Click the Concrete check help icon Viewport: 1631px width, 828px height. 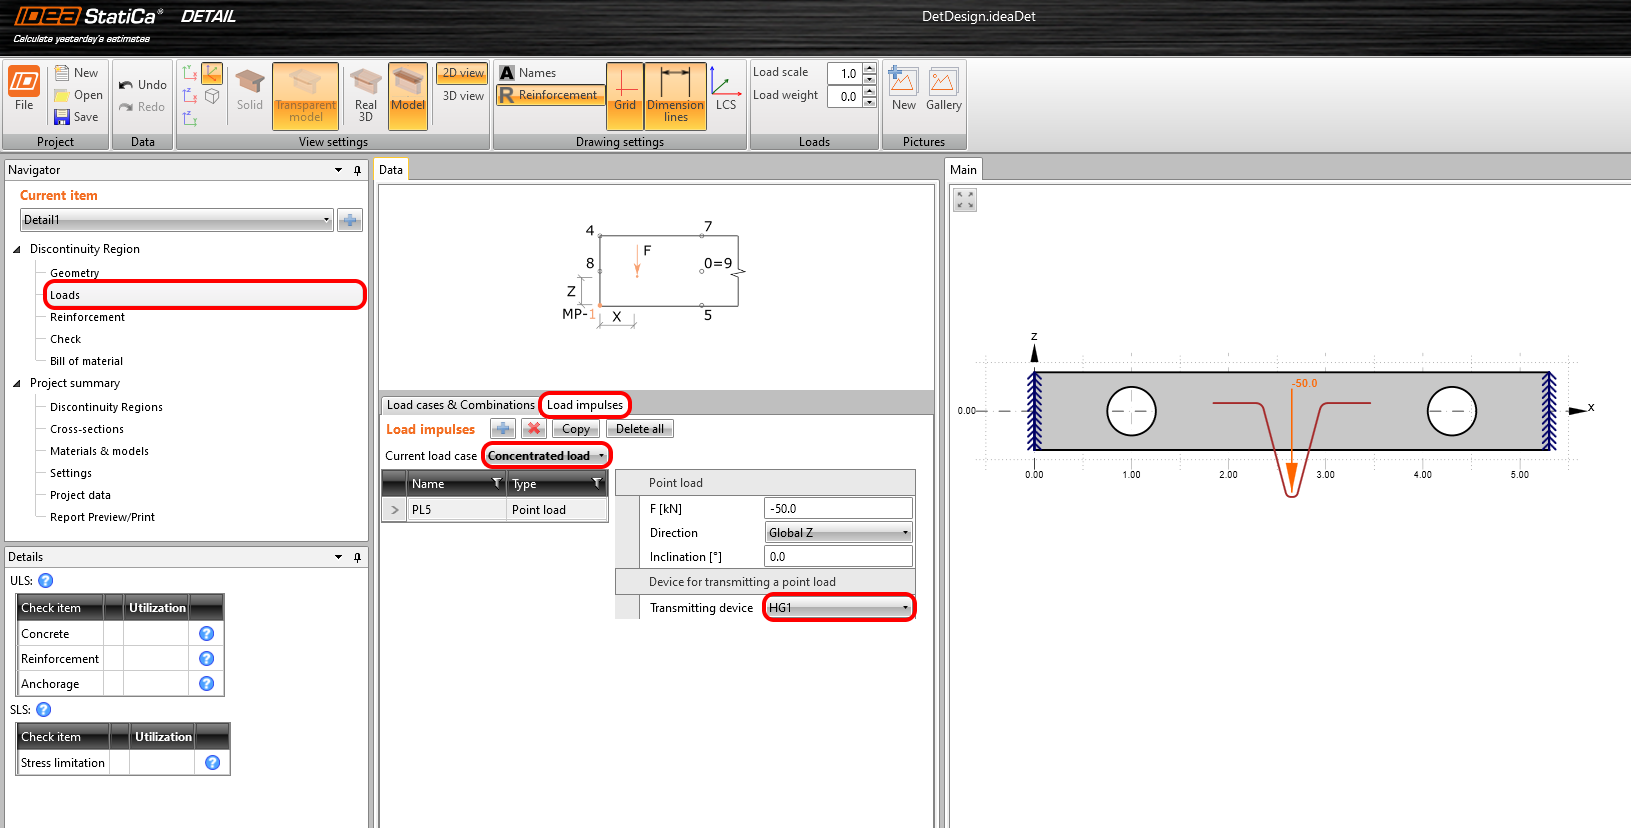206,634
